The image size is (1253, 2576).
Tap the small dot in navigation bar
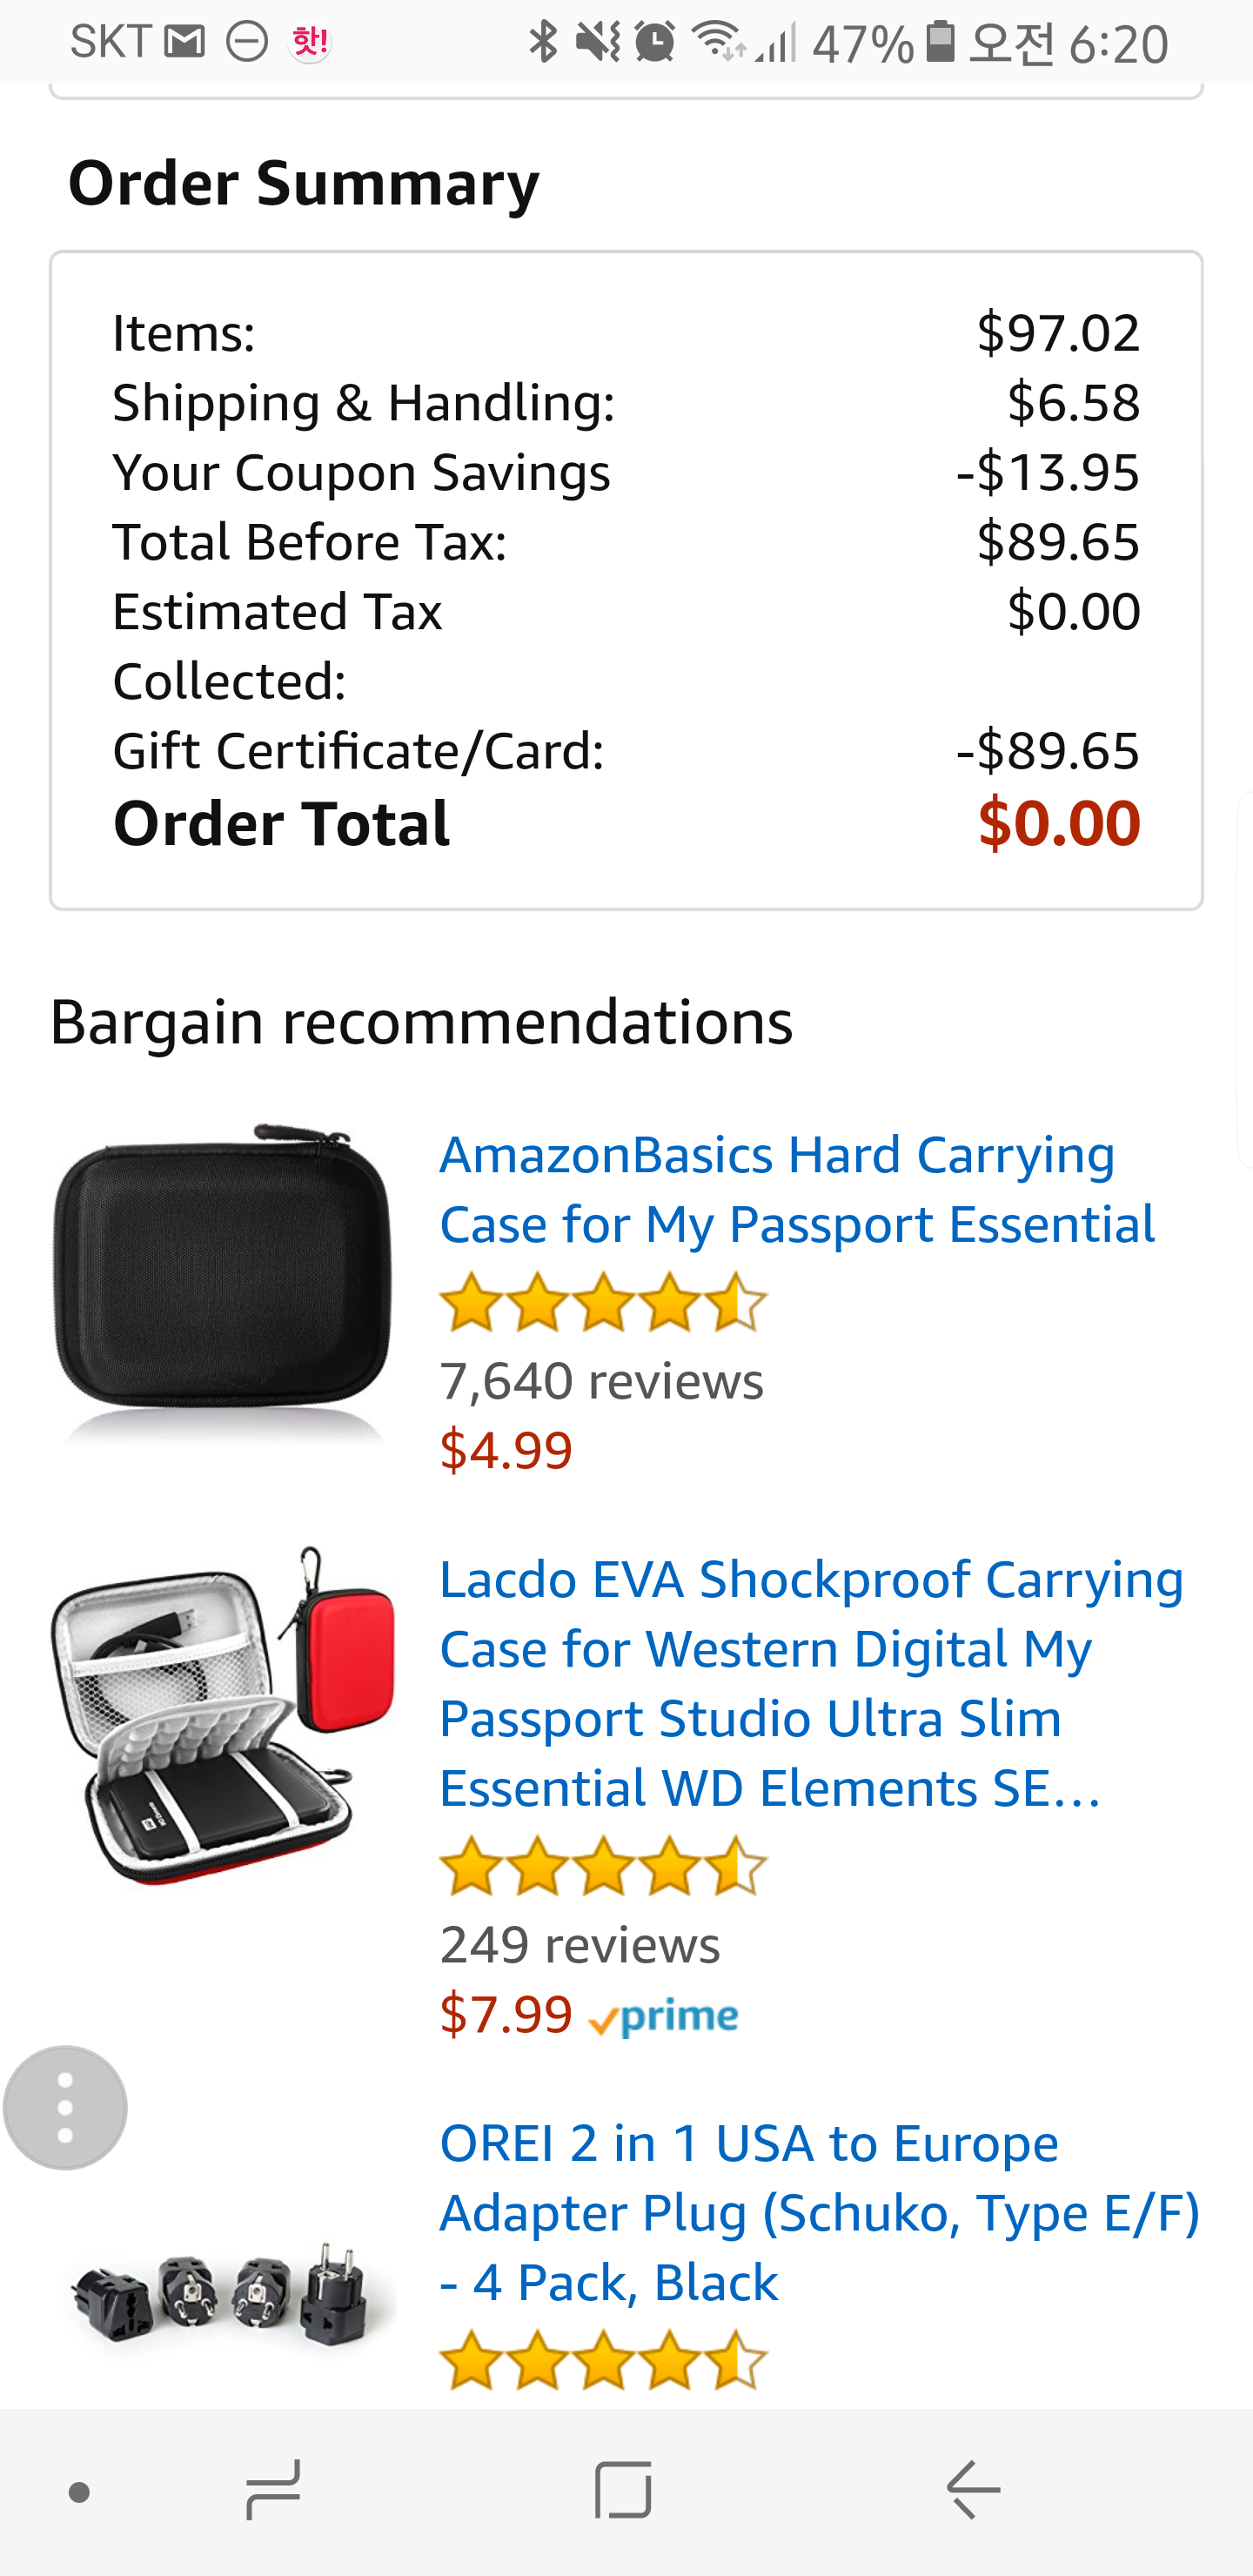click(x=79, y=2492)
